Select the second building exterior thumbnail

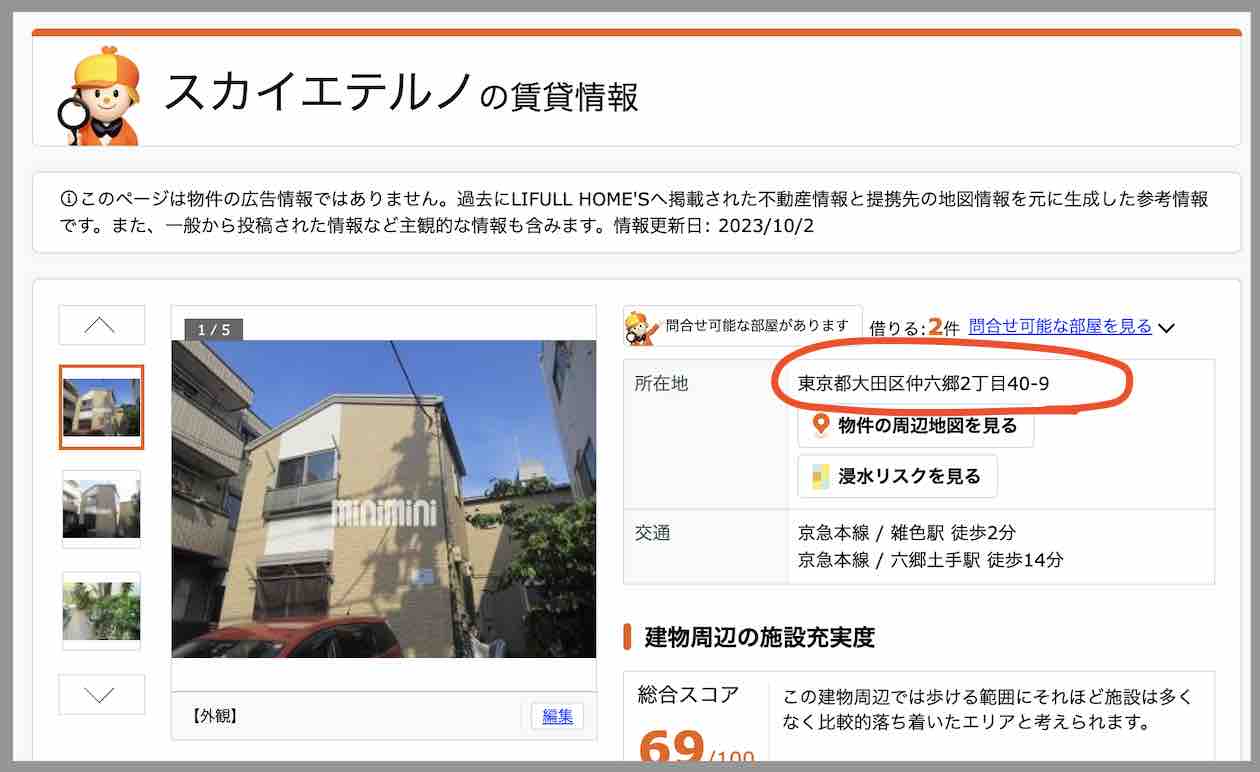pyautogui.click(x=100, y=508)
